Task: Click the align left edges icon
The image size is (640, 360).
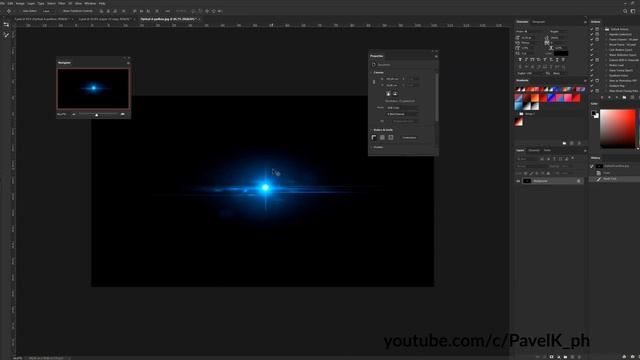Action: click(102, 11)
